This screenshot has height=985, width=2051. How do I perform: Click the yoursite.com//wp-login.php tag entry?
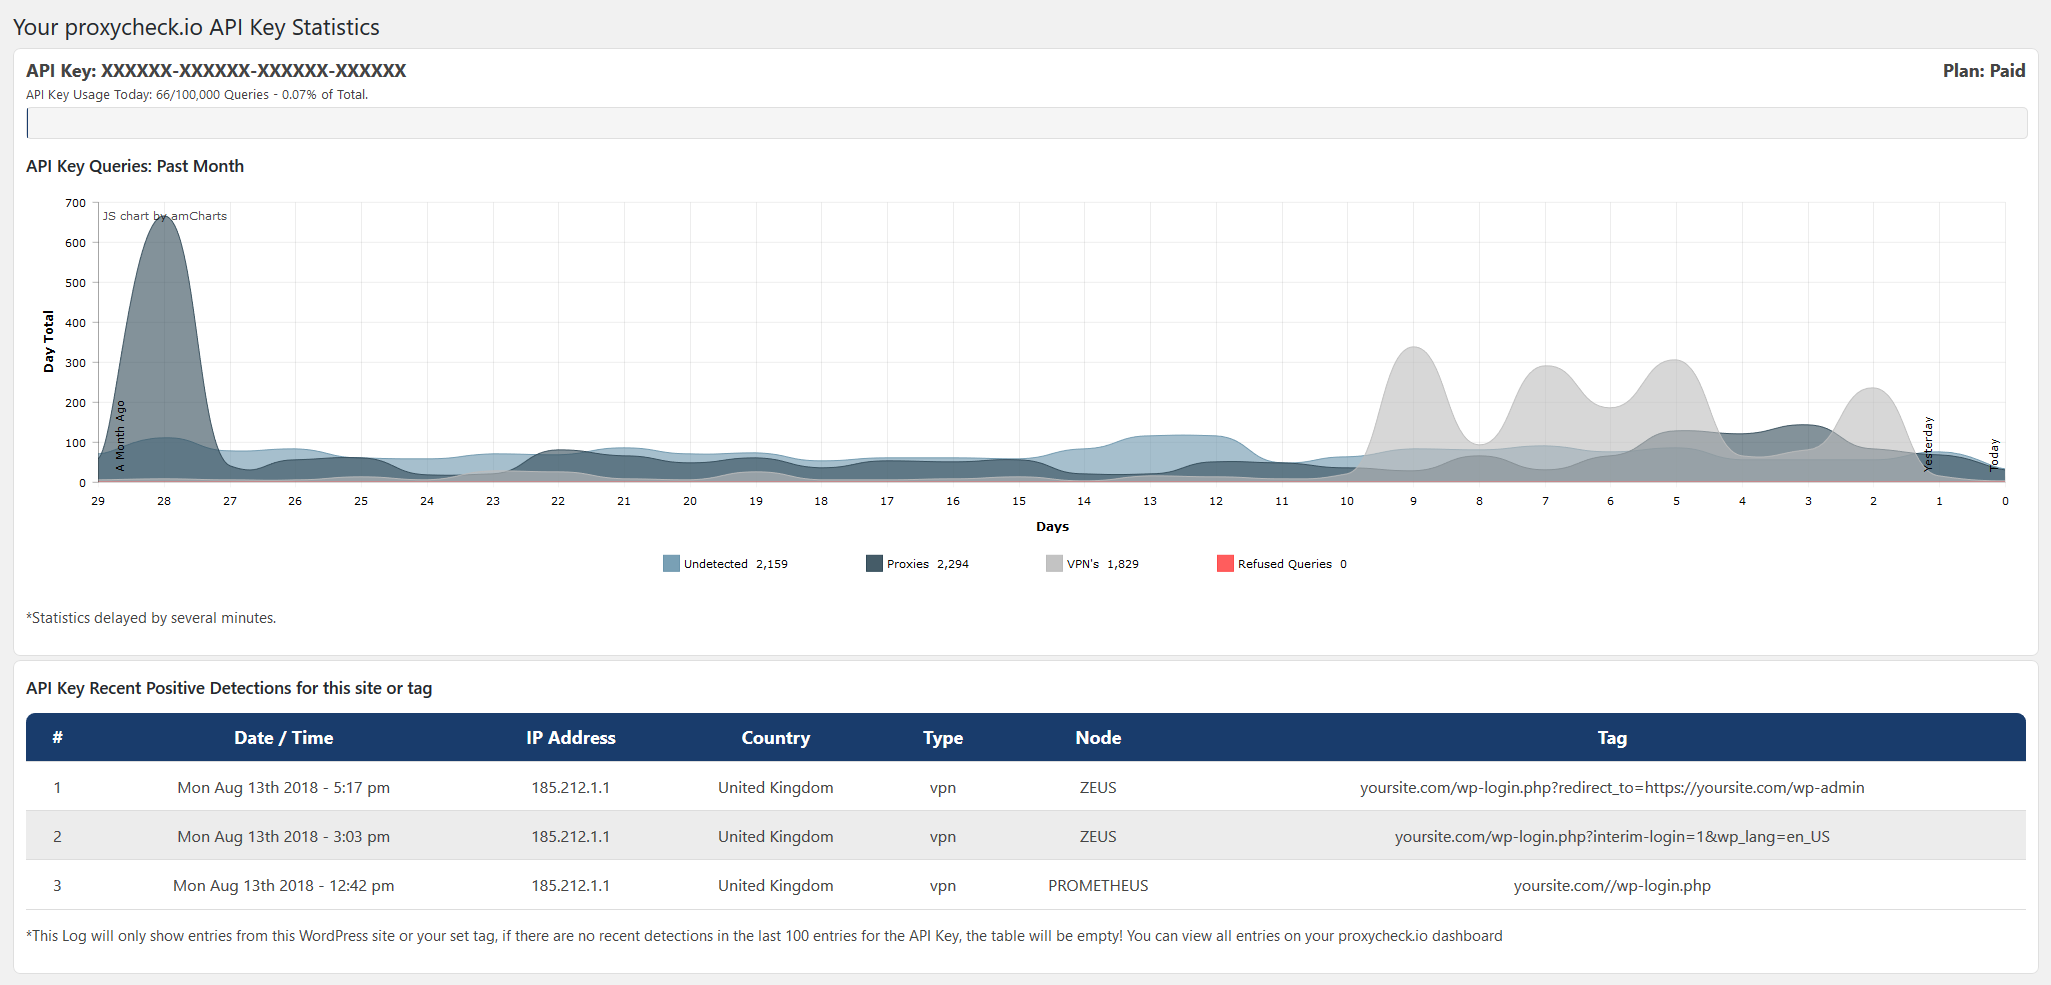(x=1611, y=886)
